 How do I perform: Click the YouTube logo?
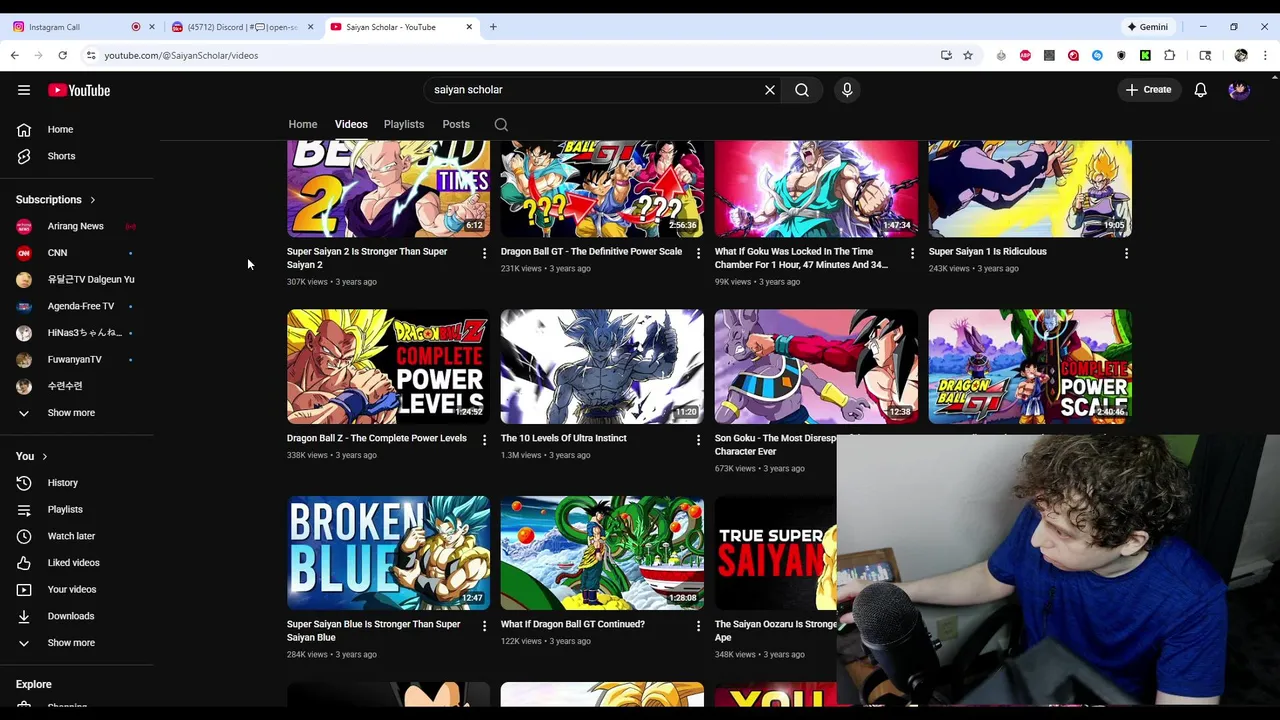79,90
